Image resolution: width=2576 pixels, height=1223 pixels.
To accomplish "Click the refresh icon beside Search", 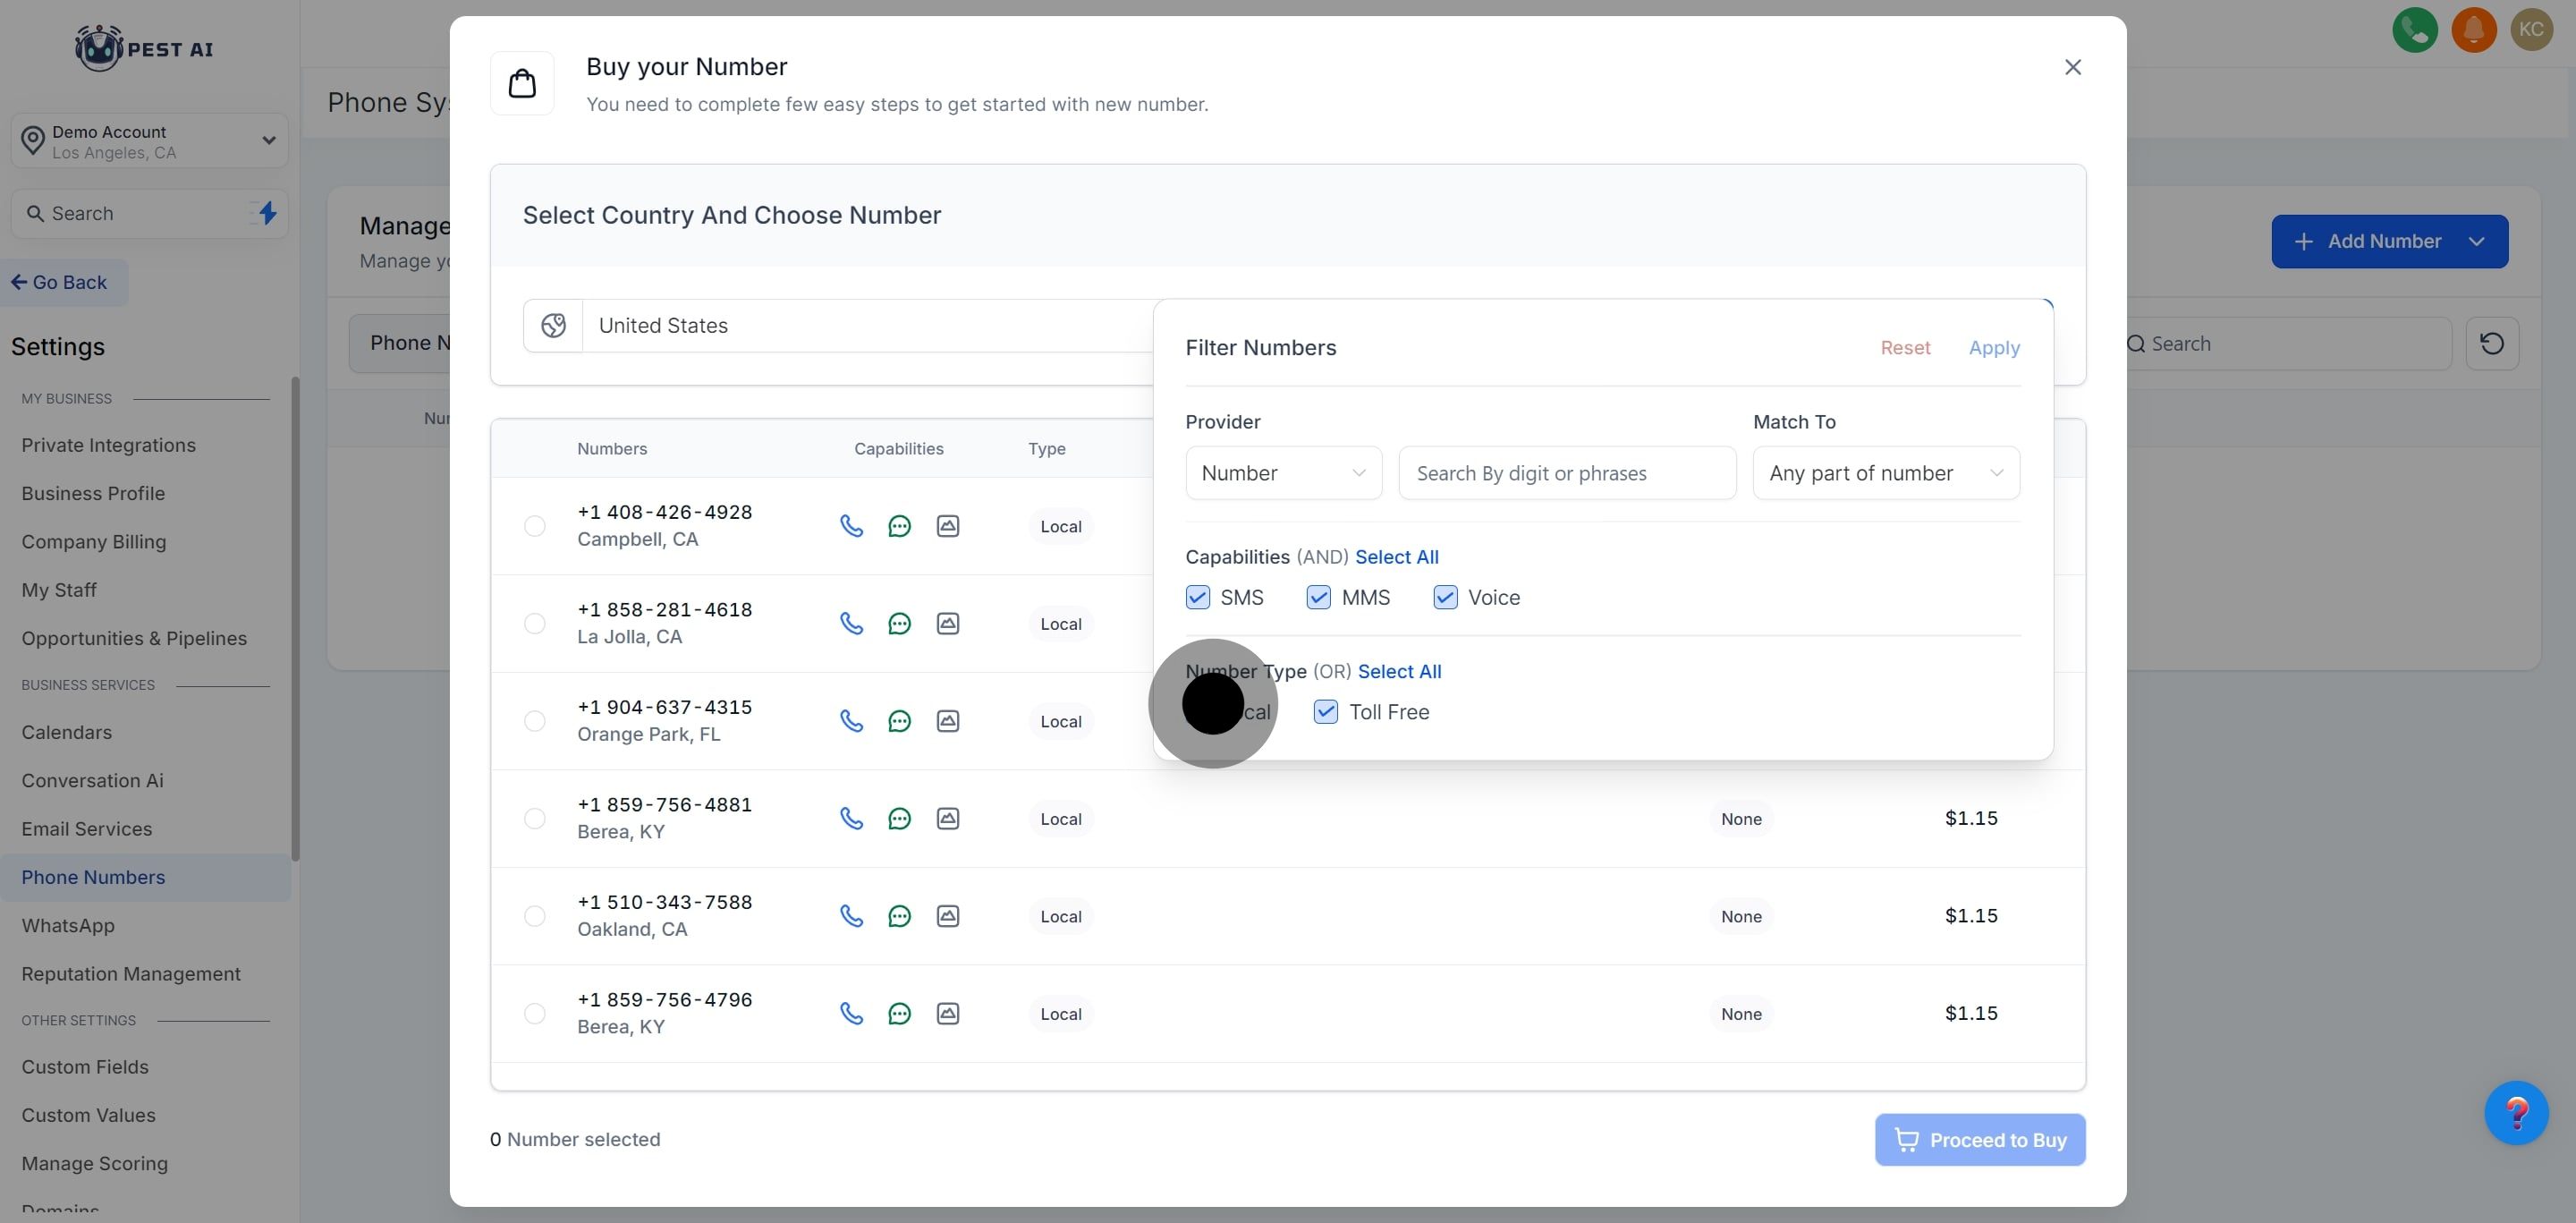I will [x=2491, y=344].
